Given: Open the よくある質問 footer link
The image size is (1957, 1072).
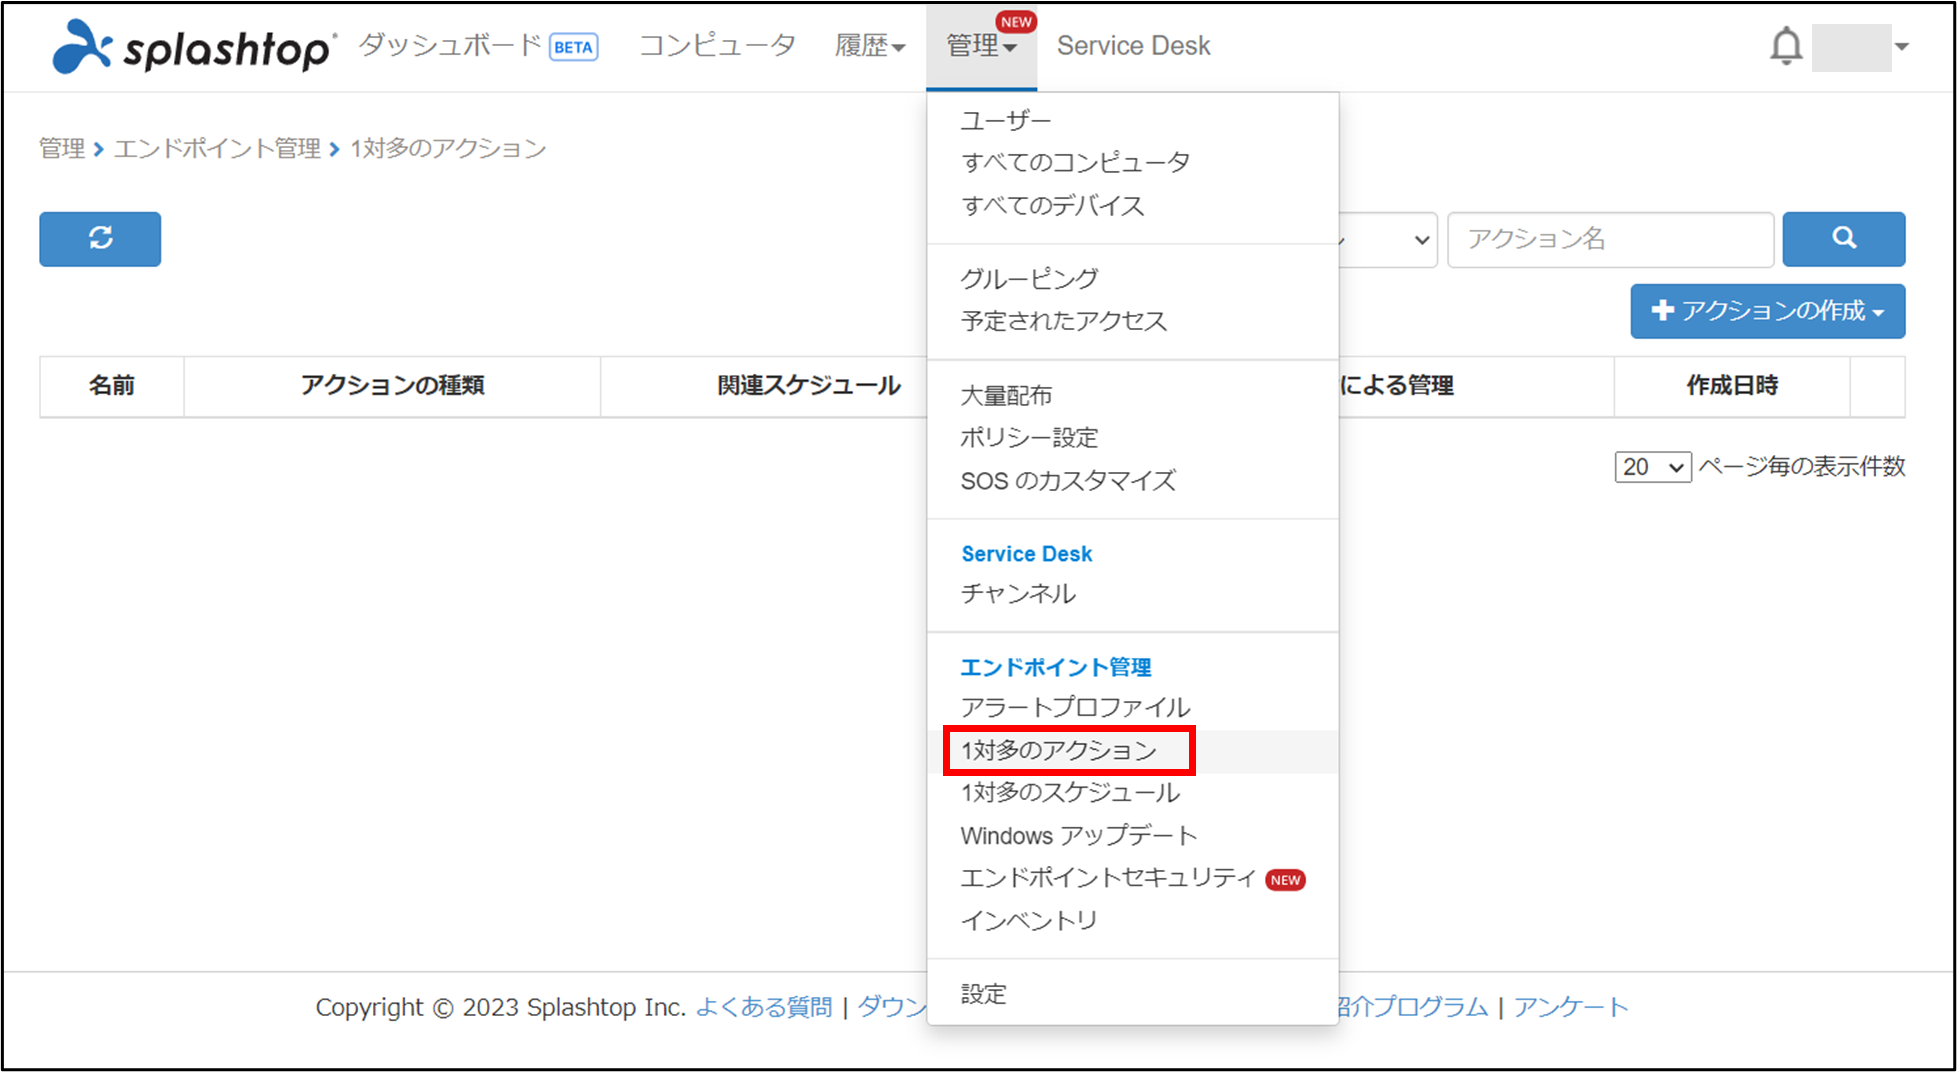Looking at the screenshot, I should (x=763, y=1007).
